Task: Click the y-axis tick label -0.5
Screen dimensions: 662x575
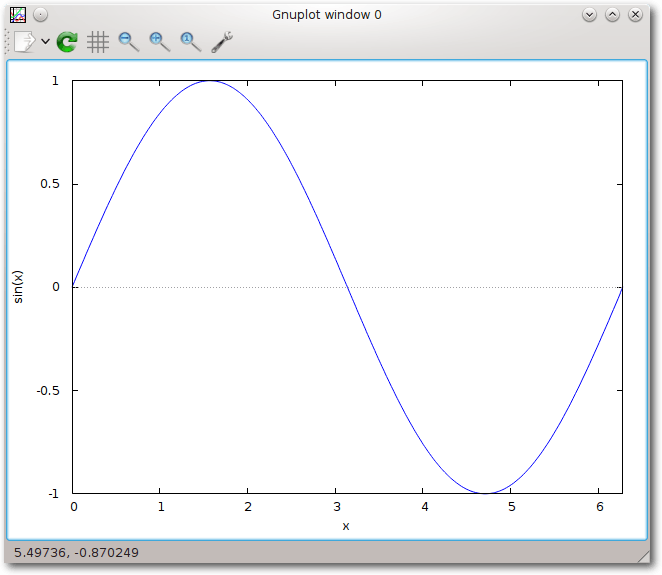Action: tap(48, 391)
